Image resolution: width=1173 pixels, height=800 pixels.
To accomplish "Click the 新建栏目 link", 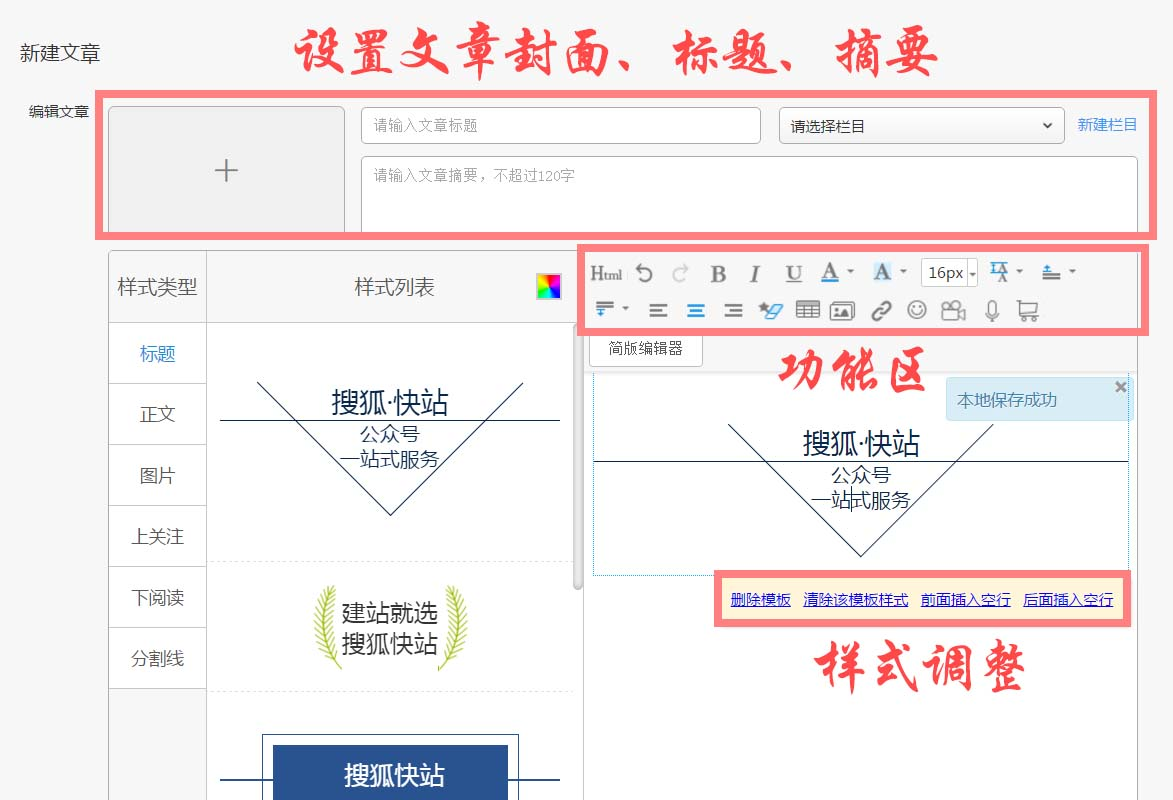I will click(1107, 125).
